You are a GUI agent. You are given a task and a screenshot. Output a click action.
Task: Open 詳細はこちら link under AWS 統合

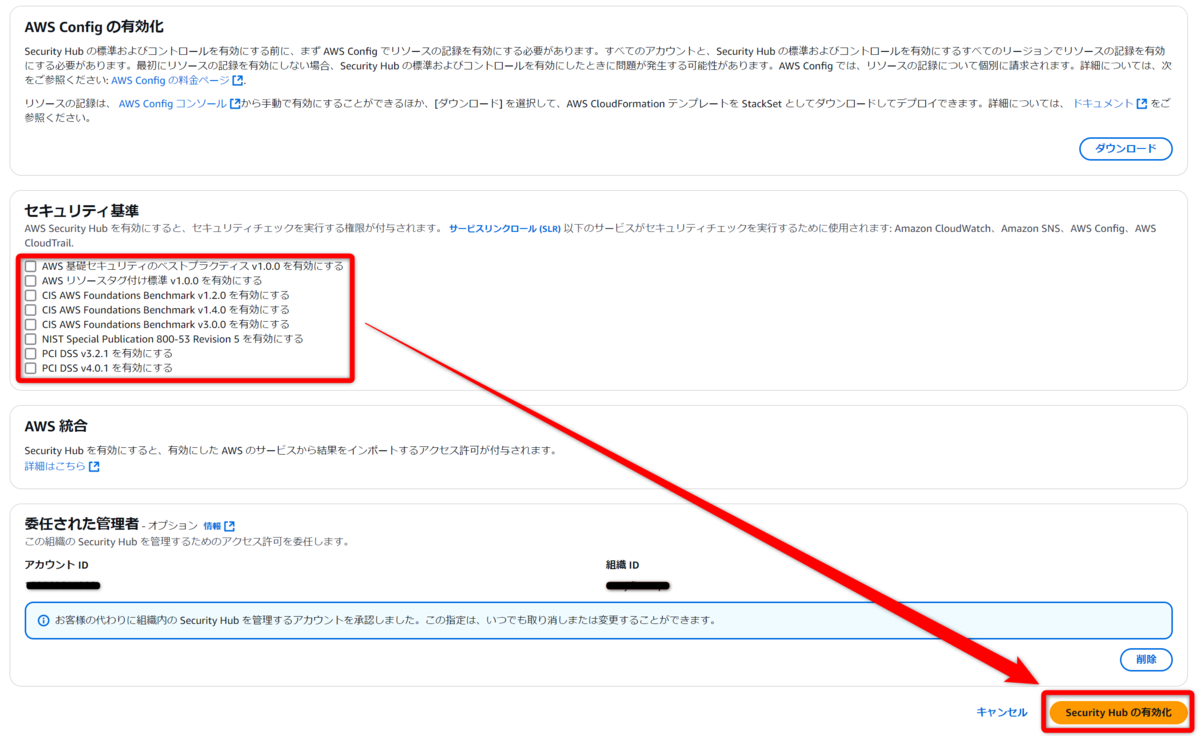click(x=55, y=467)
